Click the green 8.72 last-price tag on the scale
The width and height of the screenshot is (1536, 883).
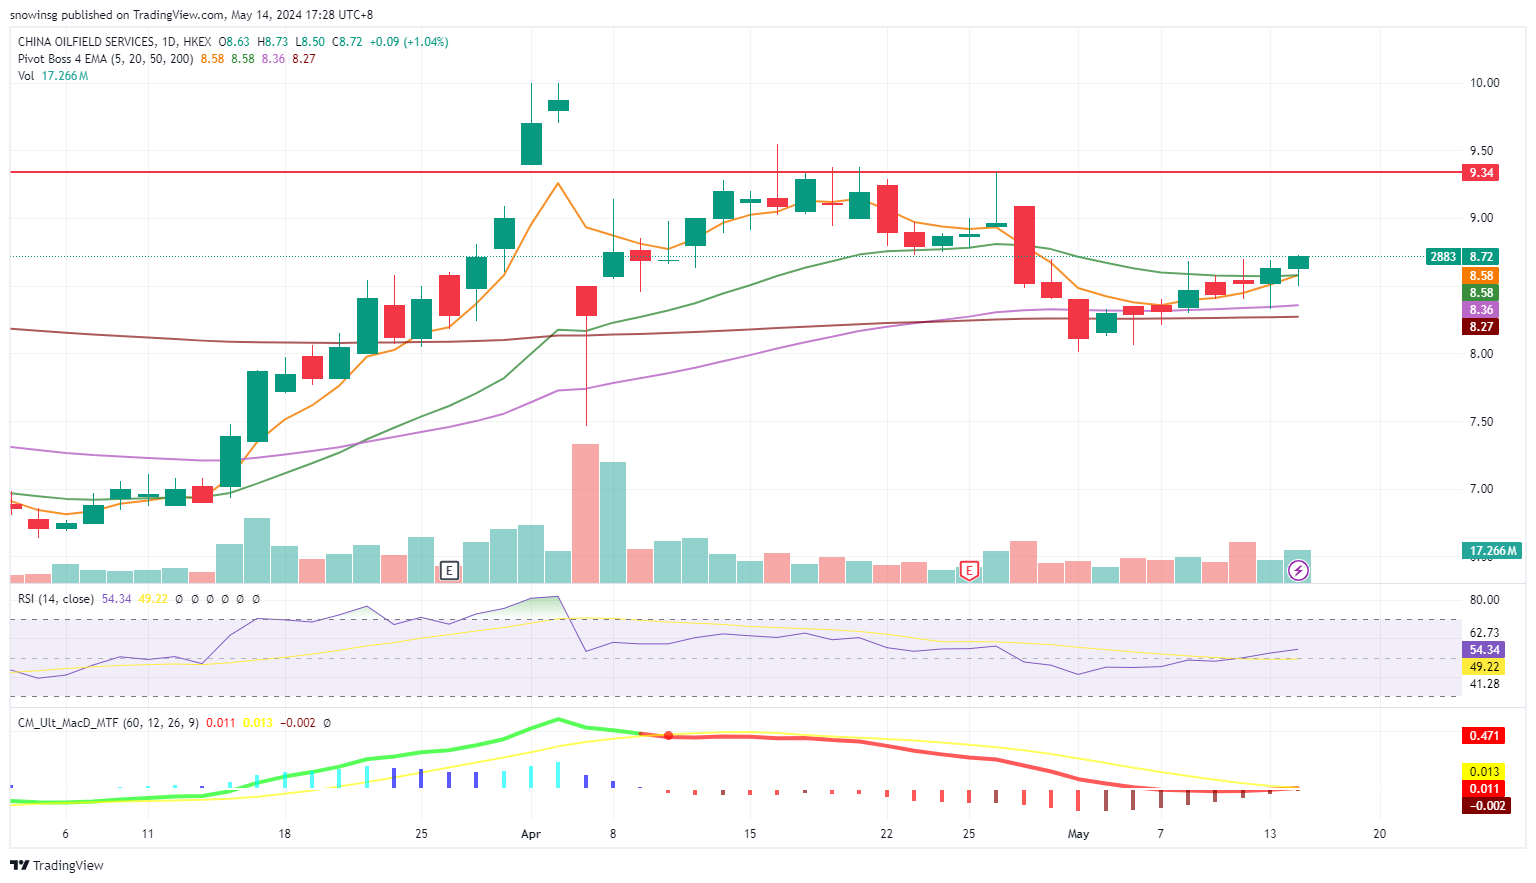pyautogui.click(x=1481, y=257)
